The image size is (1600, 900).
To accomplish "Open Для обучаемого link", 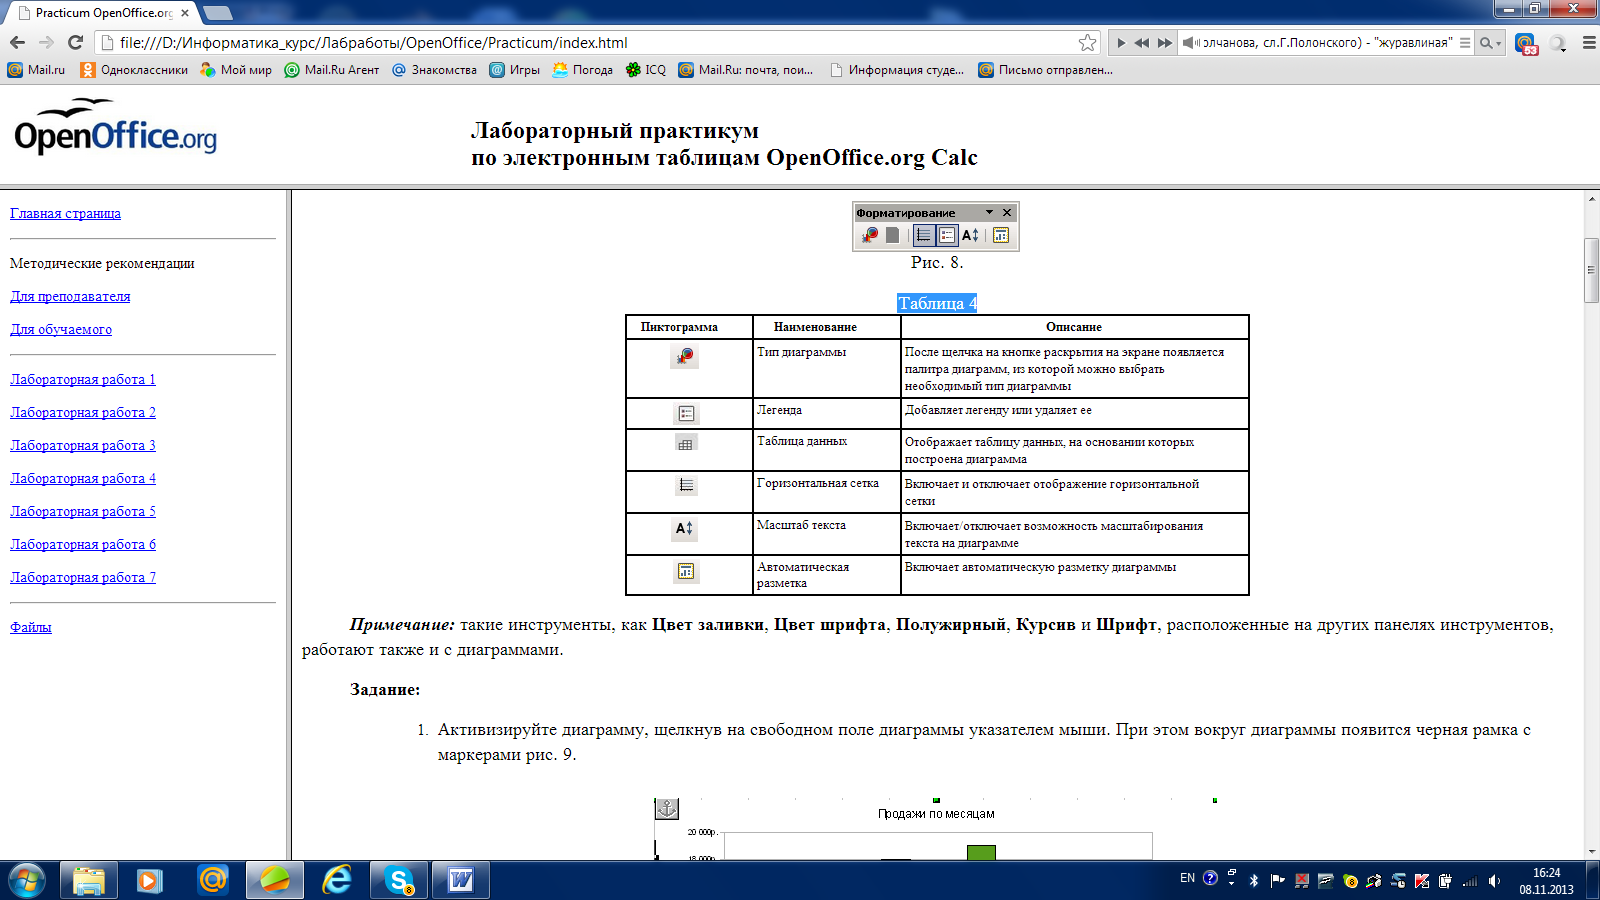I will (61, 329).
